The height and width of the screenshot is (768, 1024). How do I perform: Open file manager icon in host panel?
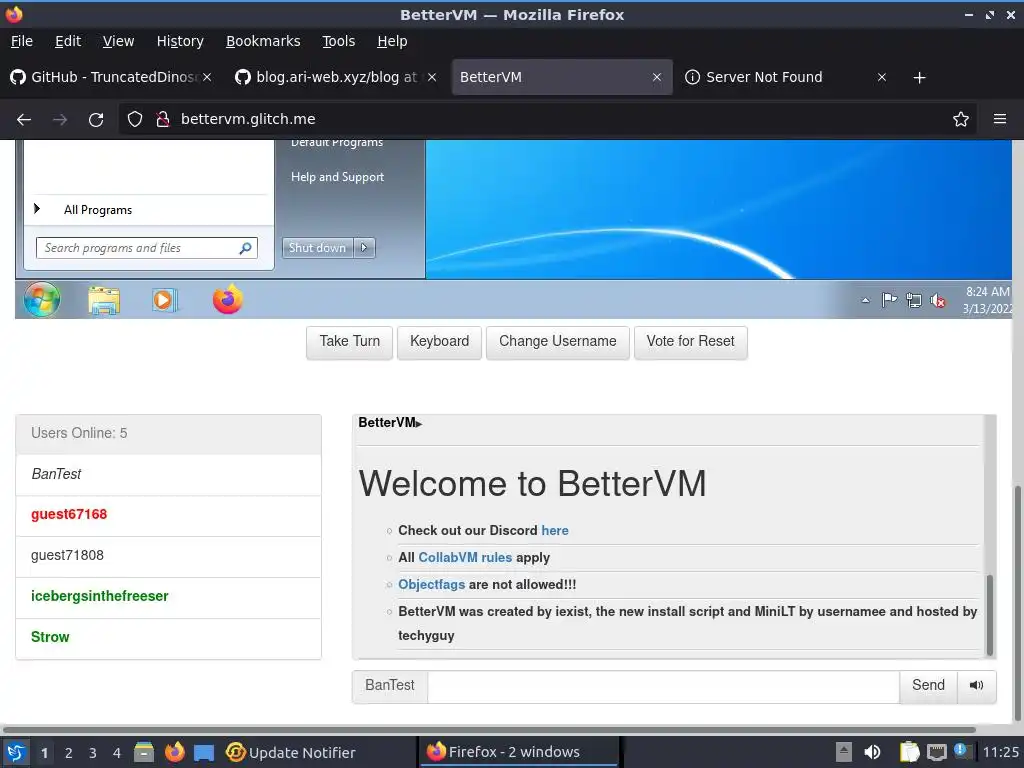tap(144, 753)
